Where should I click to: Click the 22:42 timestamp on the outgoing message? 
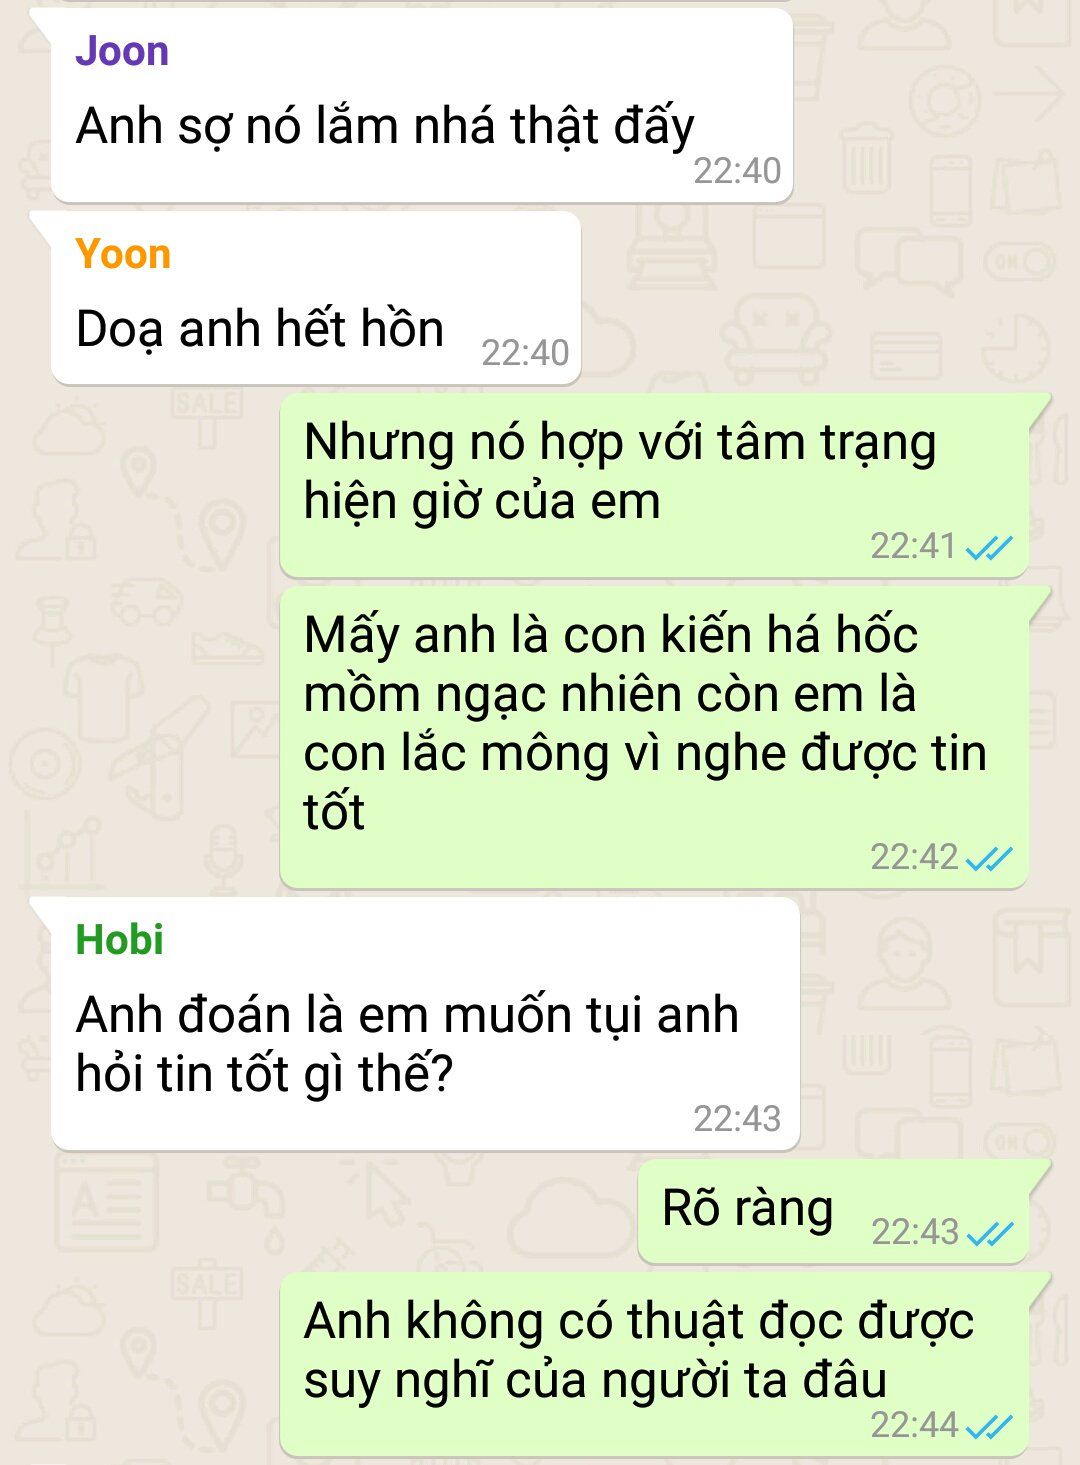tap(914, 857)
